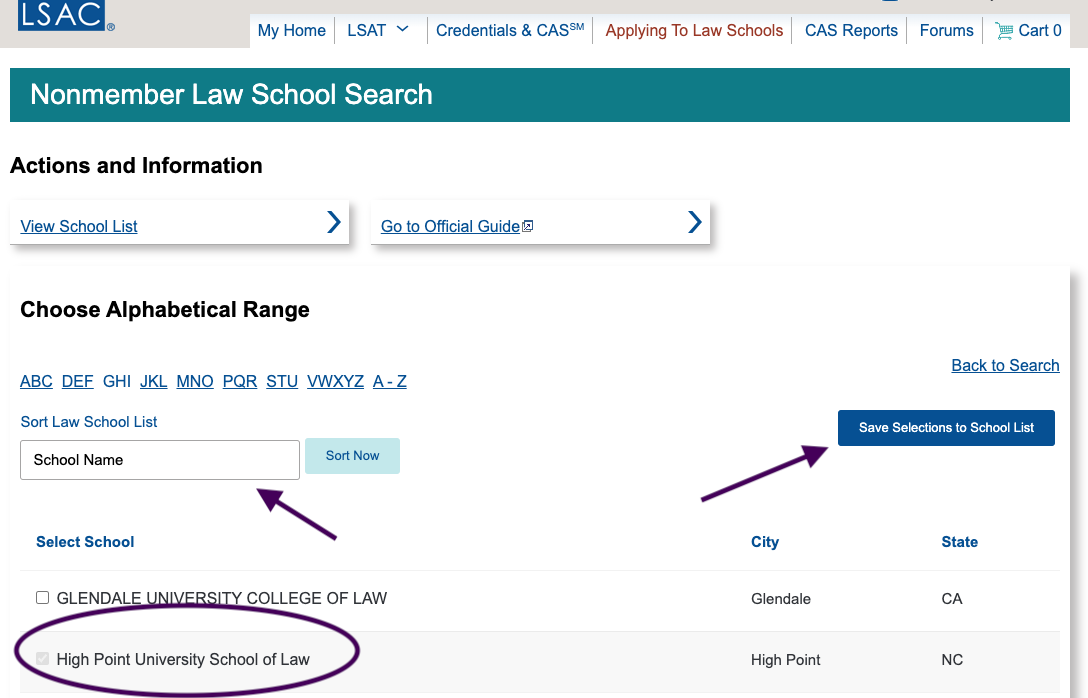Click the arrow on Go to Official Guide card
1088x698 pixels.
[x=694, y=222]
